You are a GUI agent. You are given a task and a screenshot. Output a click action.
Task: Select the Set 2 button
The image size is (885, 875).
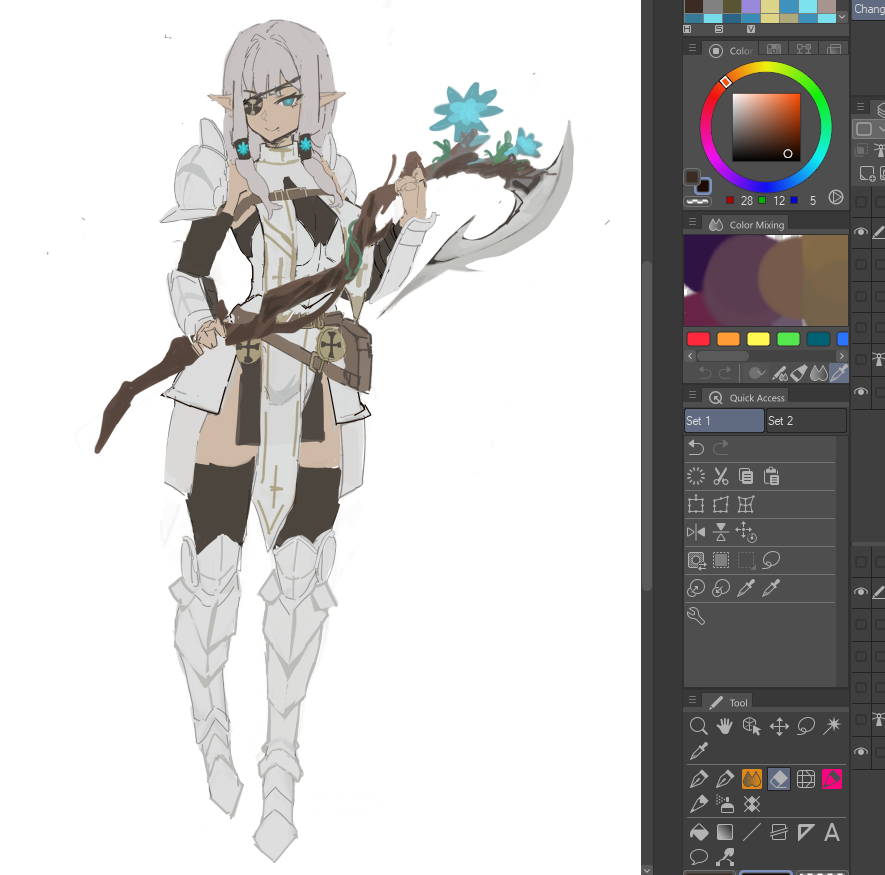pos(806,421)
